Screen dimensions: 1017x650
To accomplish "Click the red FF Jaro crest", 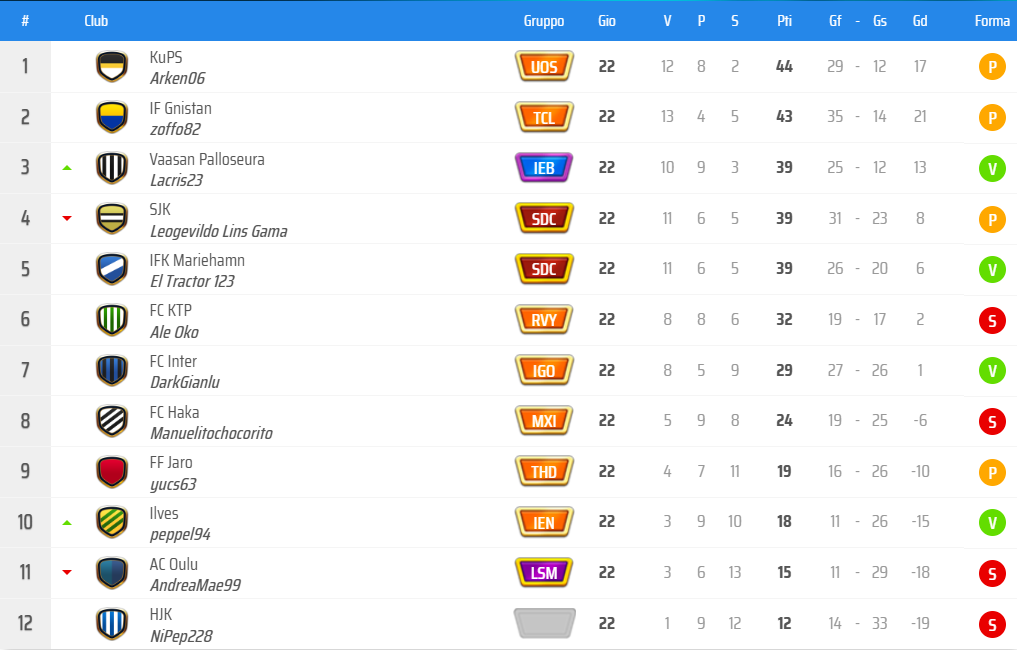I will pyautogui.click(x=111, y=471).
